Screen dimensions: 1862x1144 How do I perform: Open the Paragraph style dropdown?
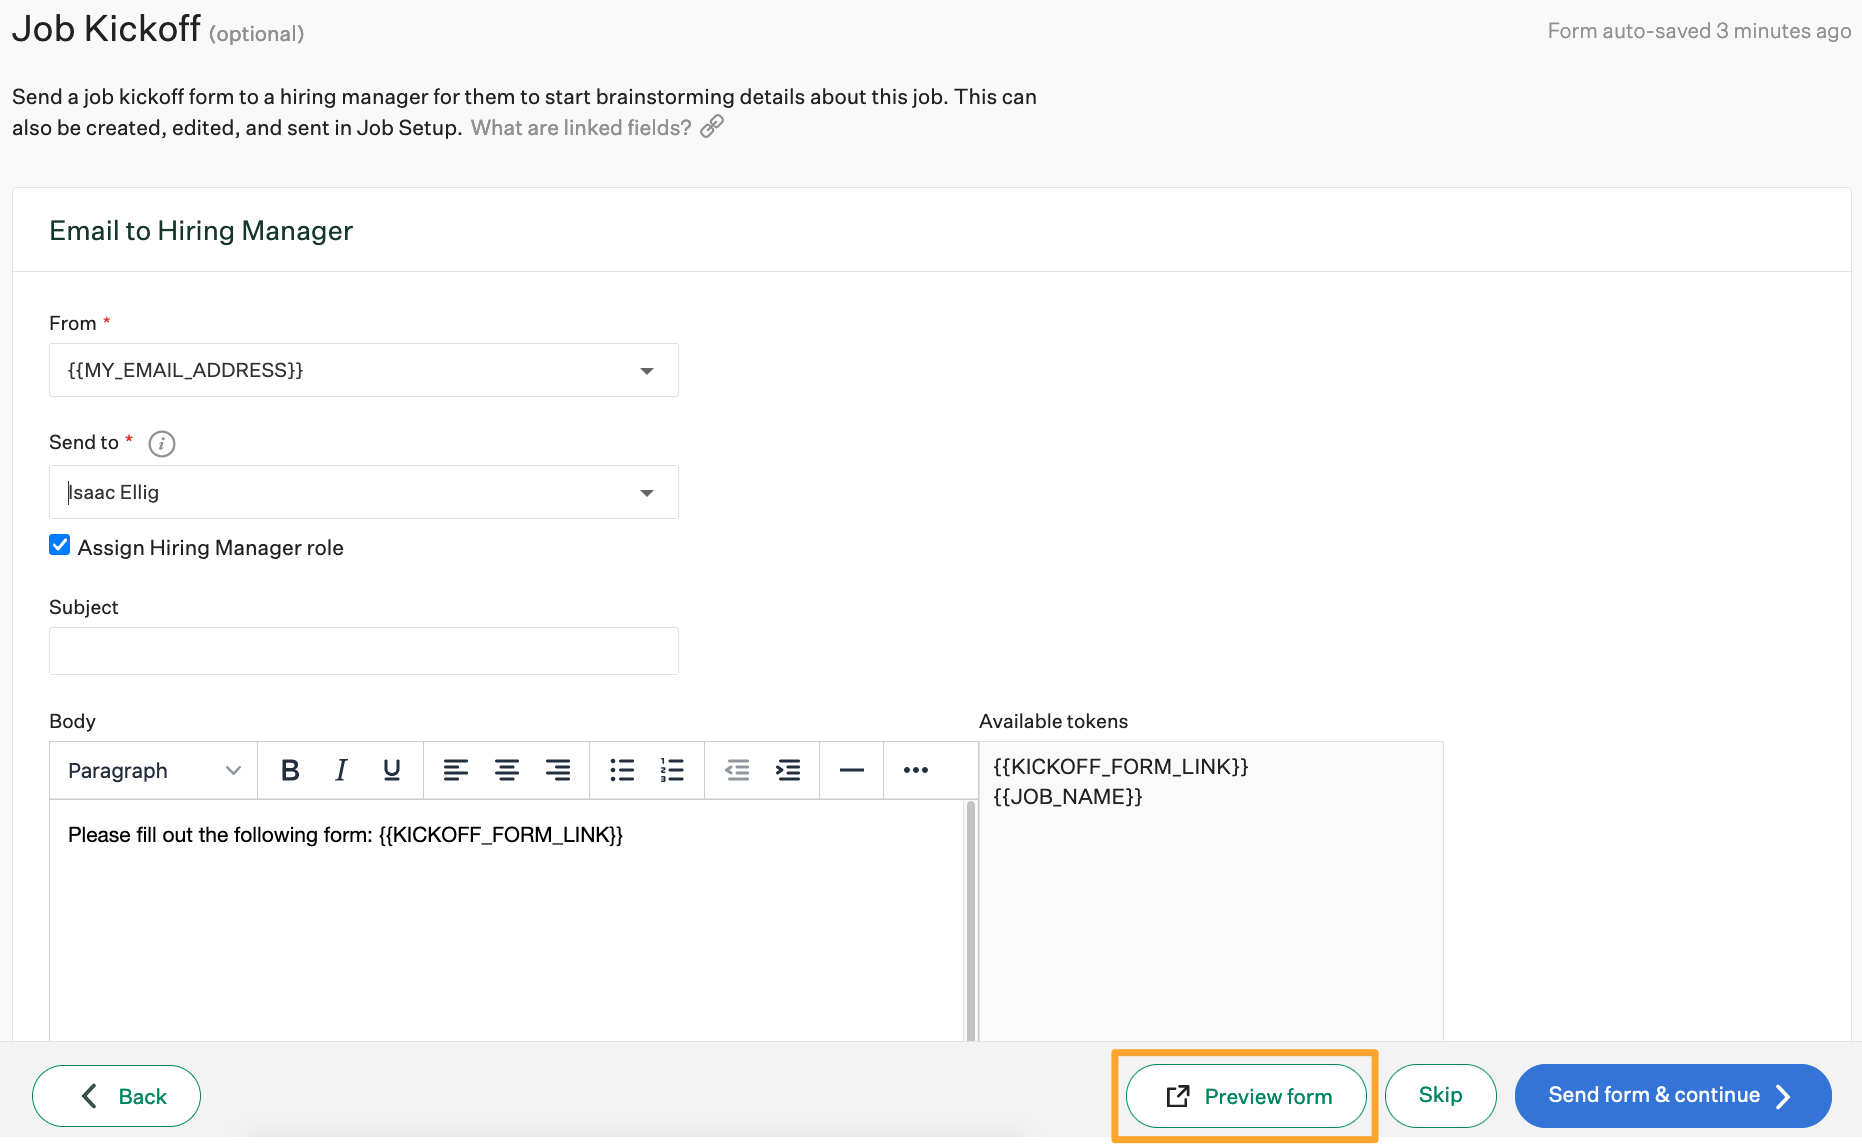pyautogui.click(x=152, y=770)
